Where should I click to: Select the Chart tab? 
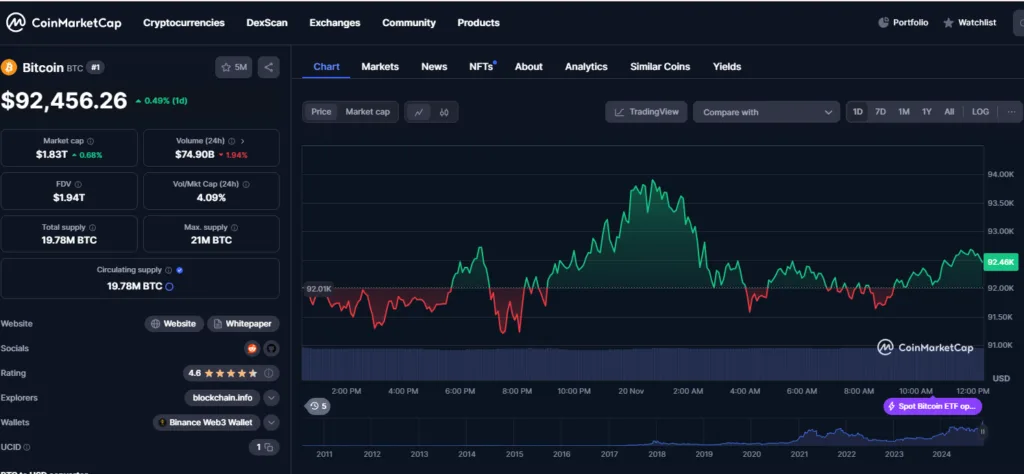coord(326,67)
